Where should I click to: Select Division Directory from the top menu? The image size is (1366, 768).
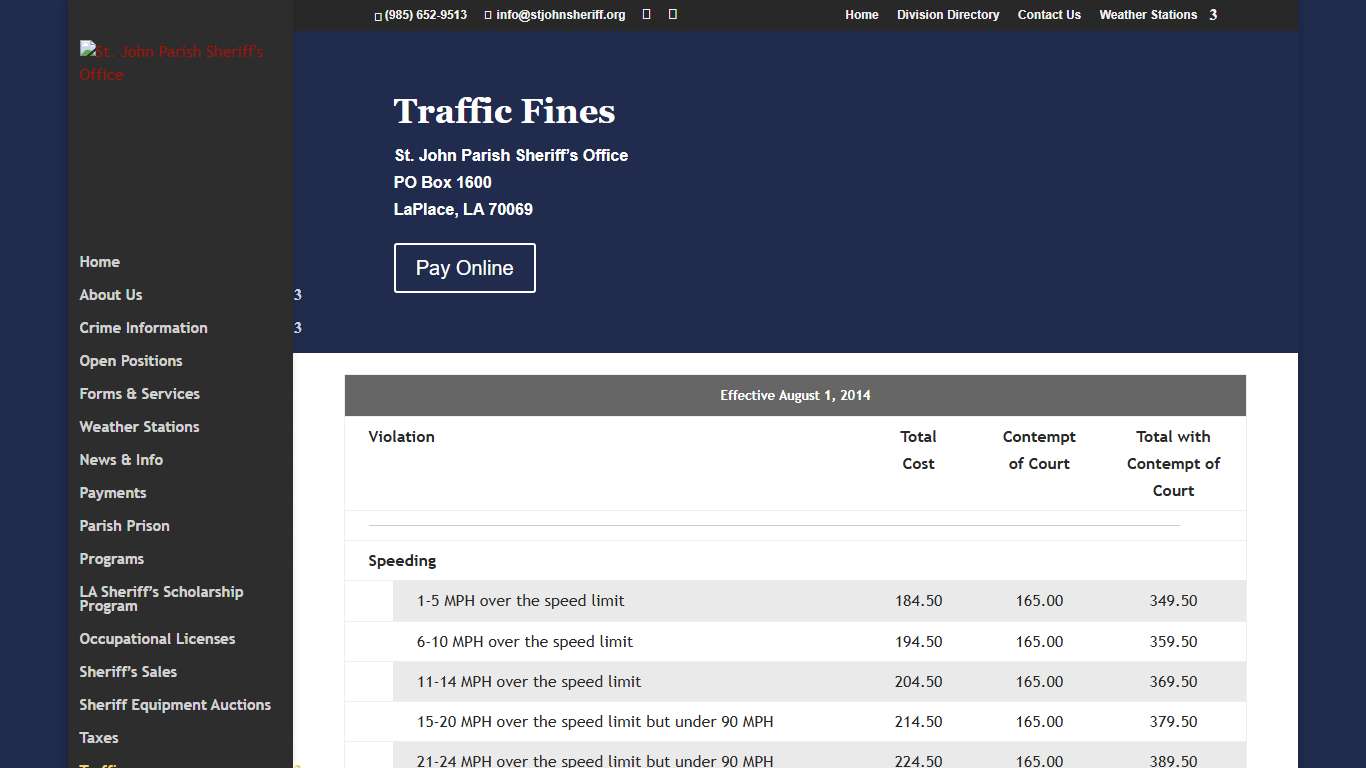(947, 15)
